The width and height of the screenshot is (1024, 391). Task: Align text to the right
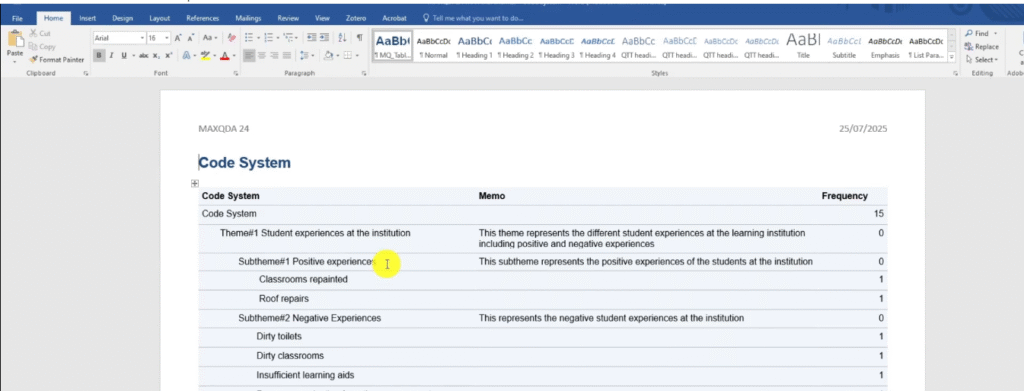[x=274, y=55]
